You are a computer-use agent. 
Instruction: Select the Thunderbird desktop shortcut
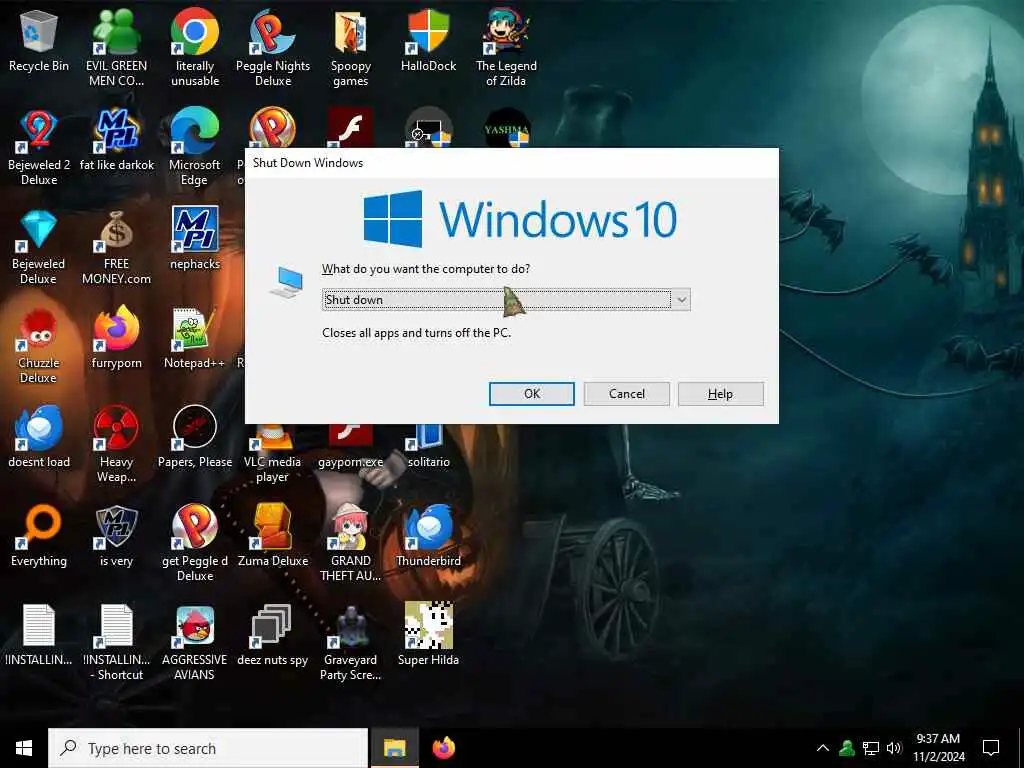coord(428,535)
